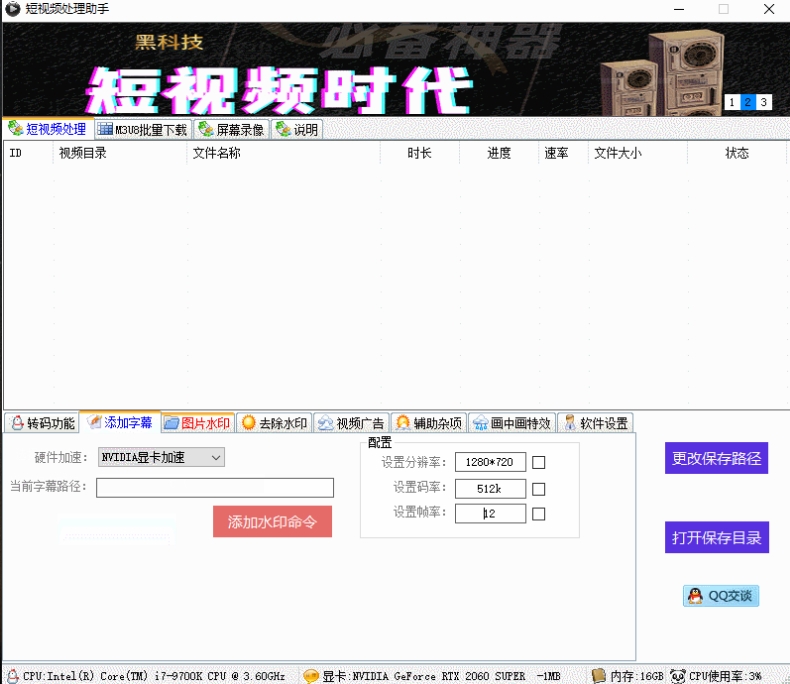The width and height of the screenshot is (790, 684).
Task: Click pencil icon on 添加字幕 tab
Action: (x=94, y=422)
